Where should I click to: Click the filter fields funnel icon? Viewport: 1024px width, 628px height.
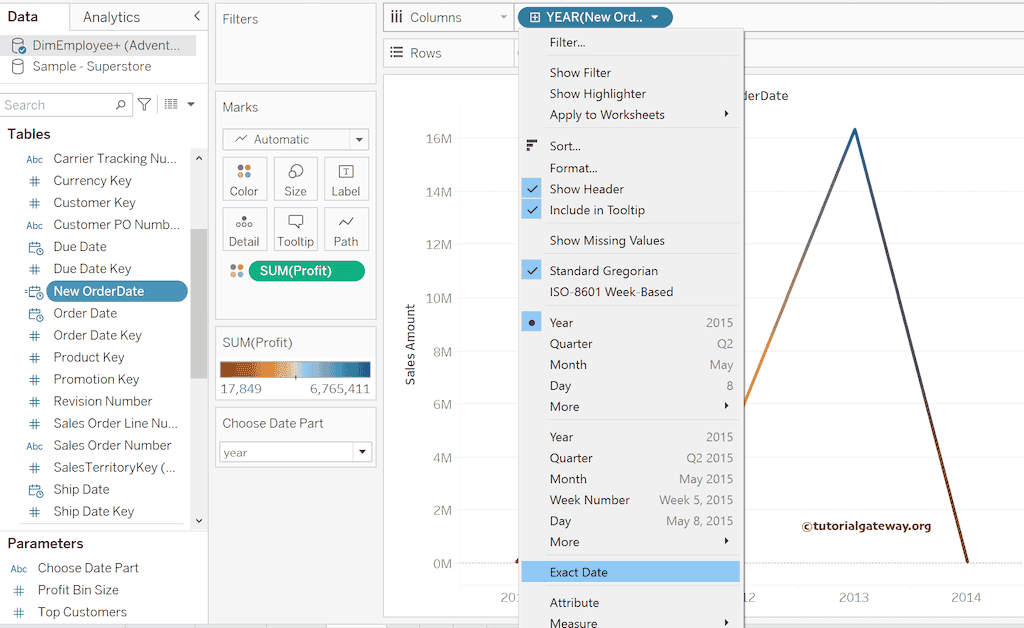[144, 104]
